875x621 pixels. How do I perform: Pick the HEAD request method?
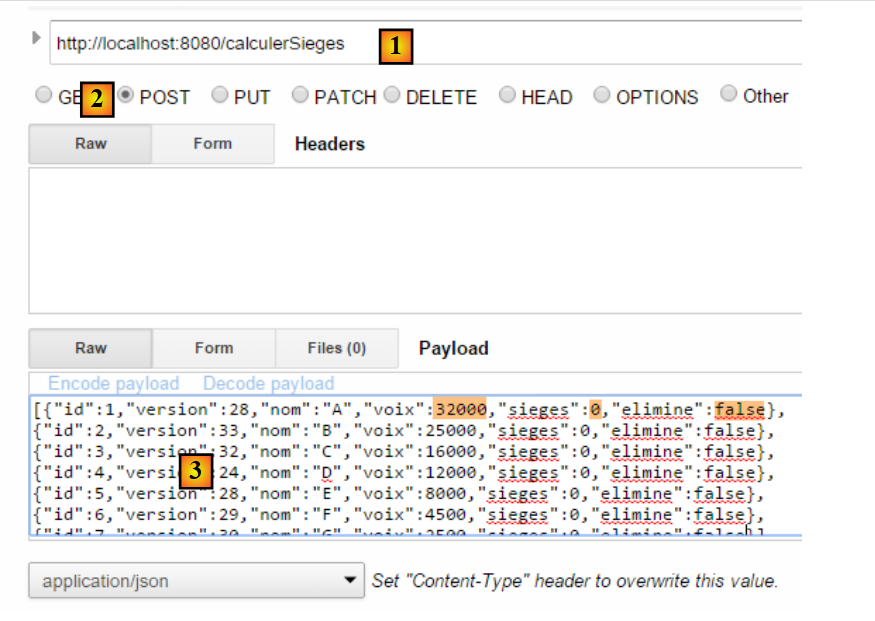pos(508,95)
